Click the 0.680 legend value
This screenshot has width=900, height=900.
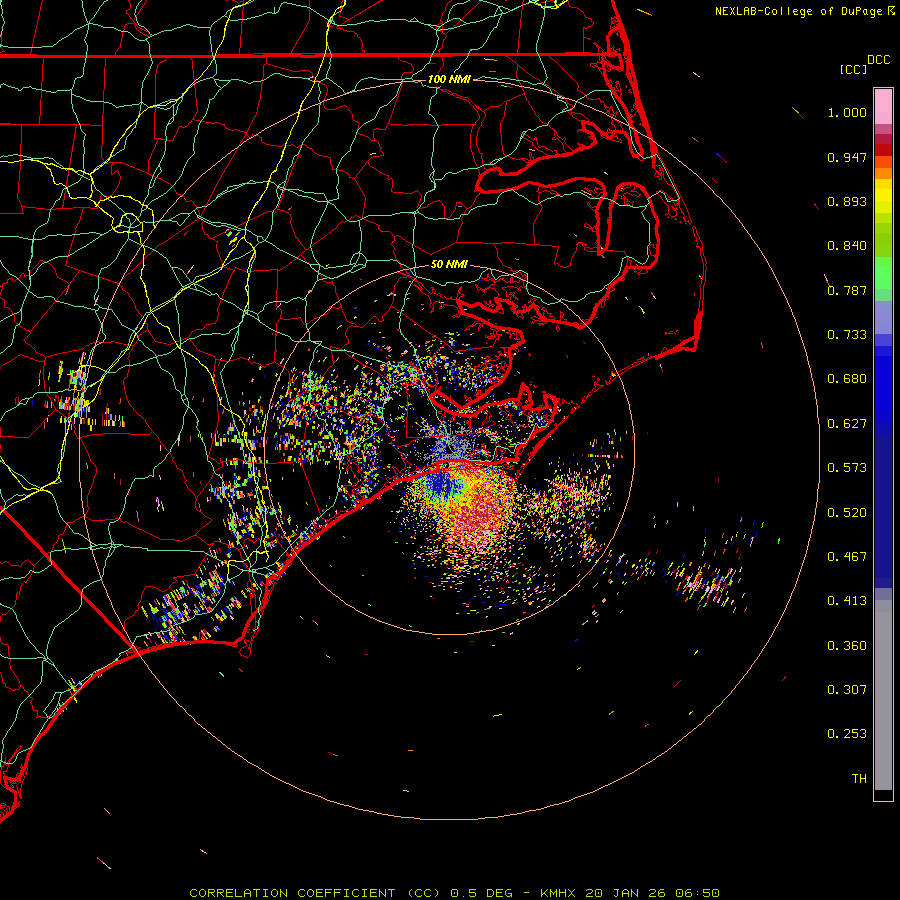point(847,379)
